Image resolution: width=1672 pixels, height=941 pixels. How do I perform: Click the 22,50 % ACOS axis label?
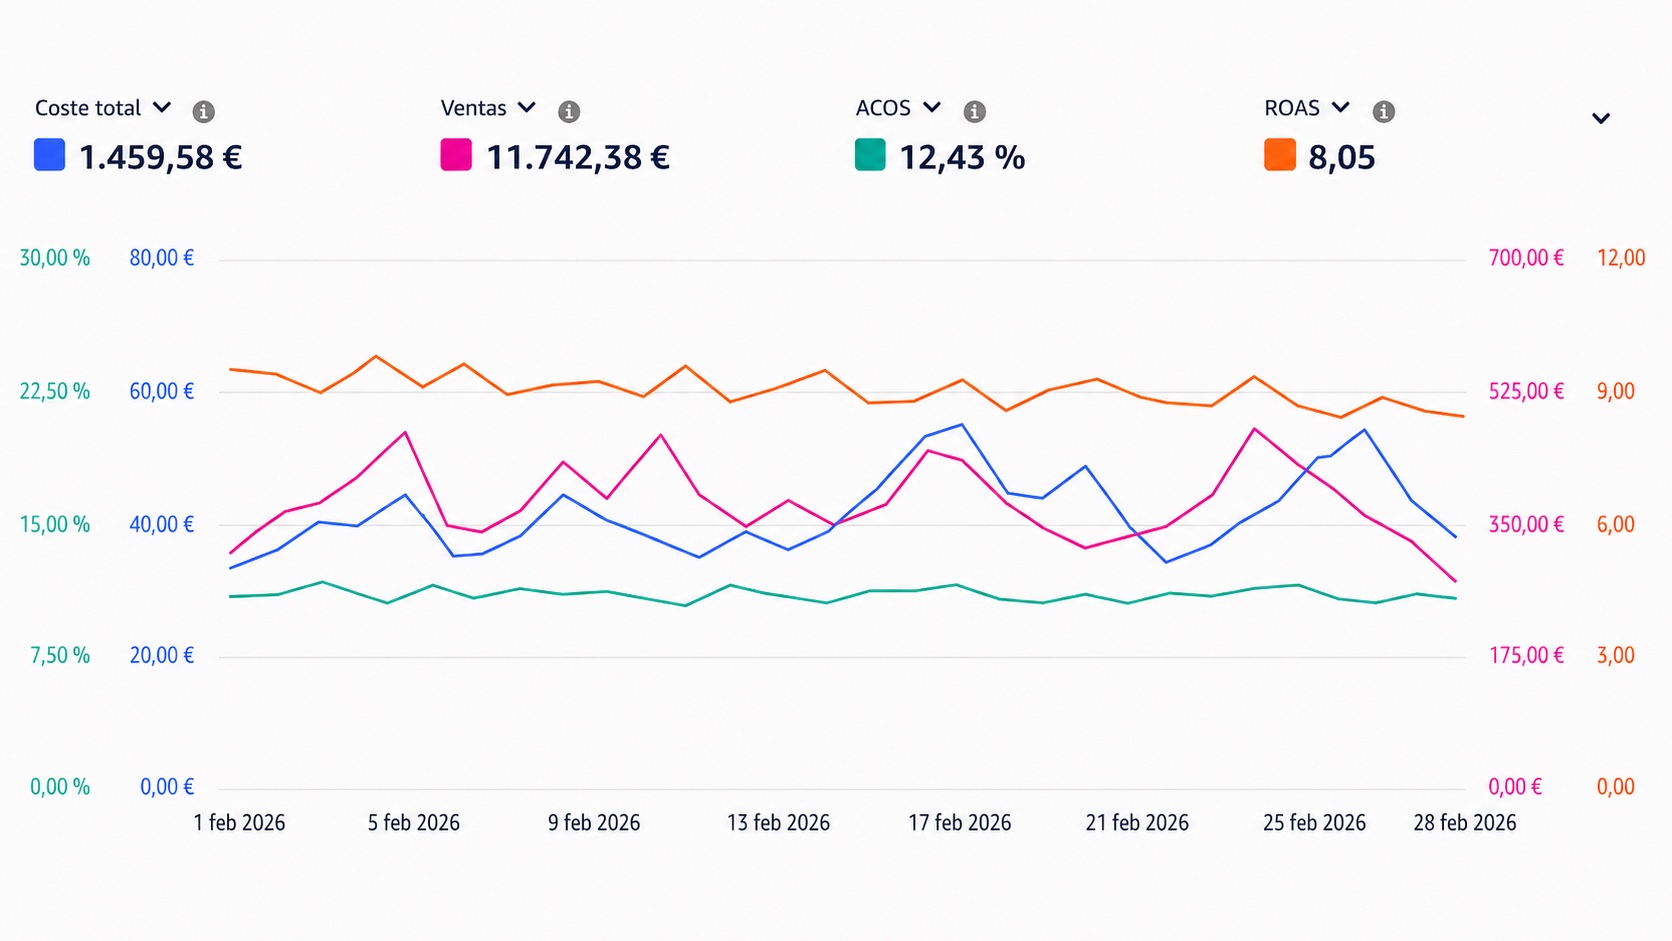(55, 391)
